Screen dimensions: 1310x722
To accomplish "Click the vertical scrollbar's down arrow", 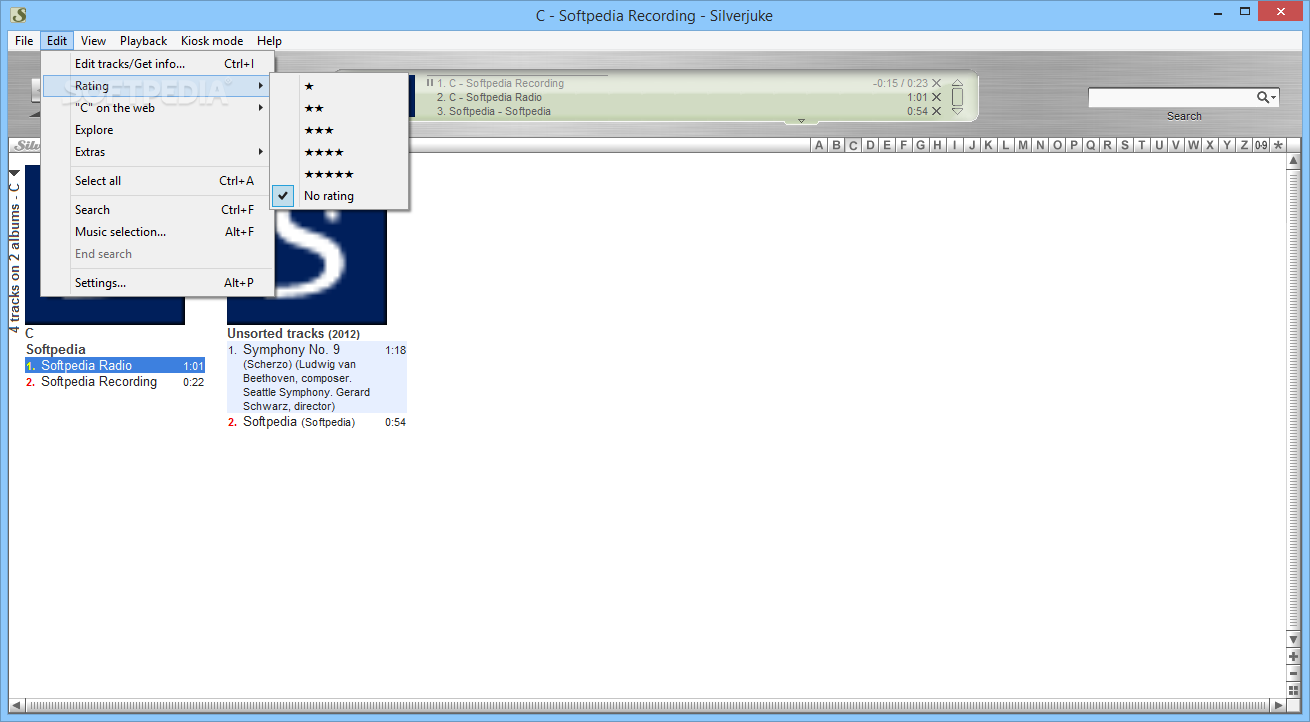I will click(x=1293, y=640).
